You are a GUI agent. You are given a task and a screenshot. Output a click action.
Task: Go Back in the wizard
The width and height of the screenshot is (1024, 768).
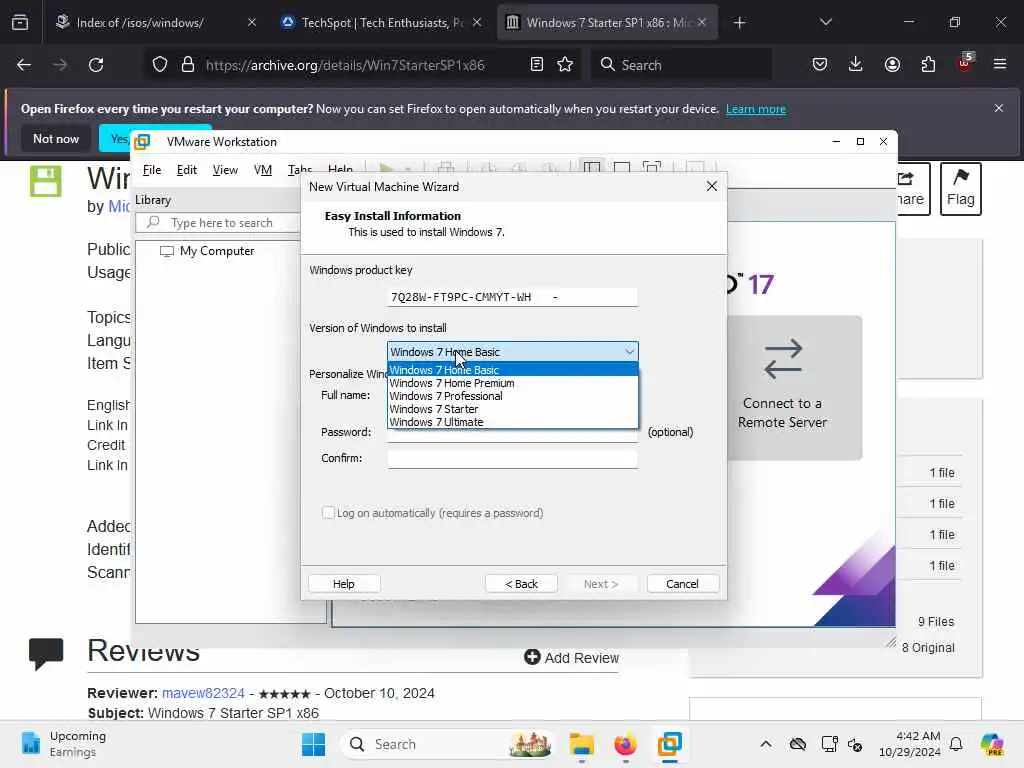point(521,584)
